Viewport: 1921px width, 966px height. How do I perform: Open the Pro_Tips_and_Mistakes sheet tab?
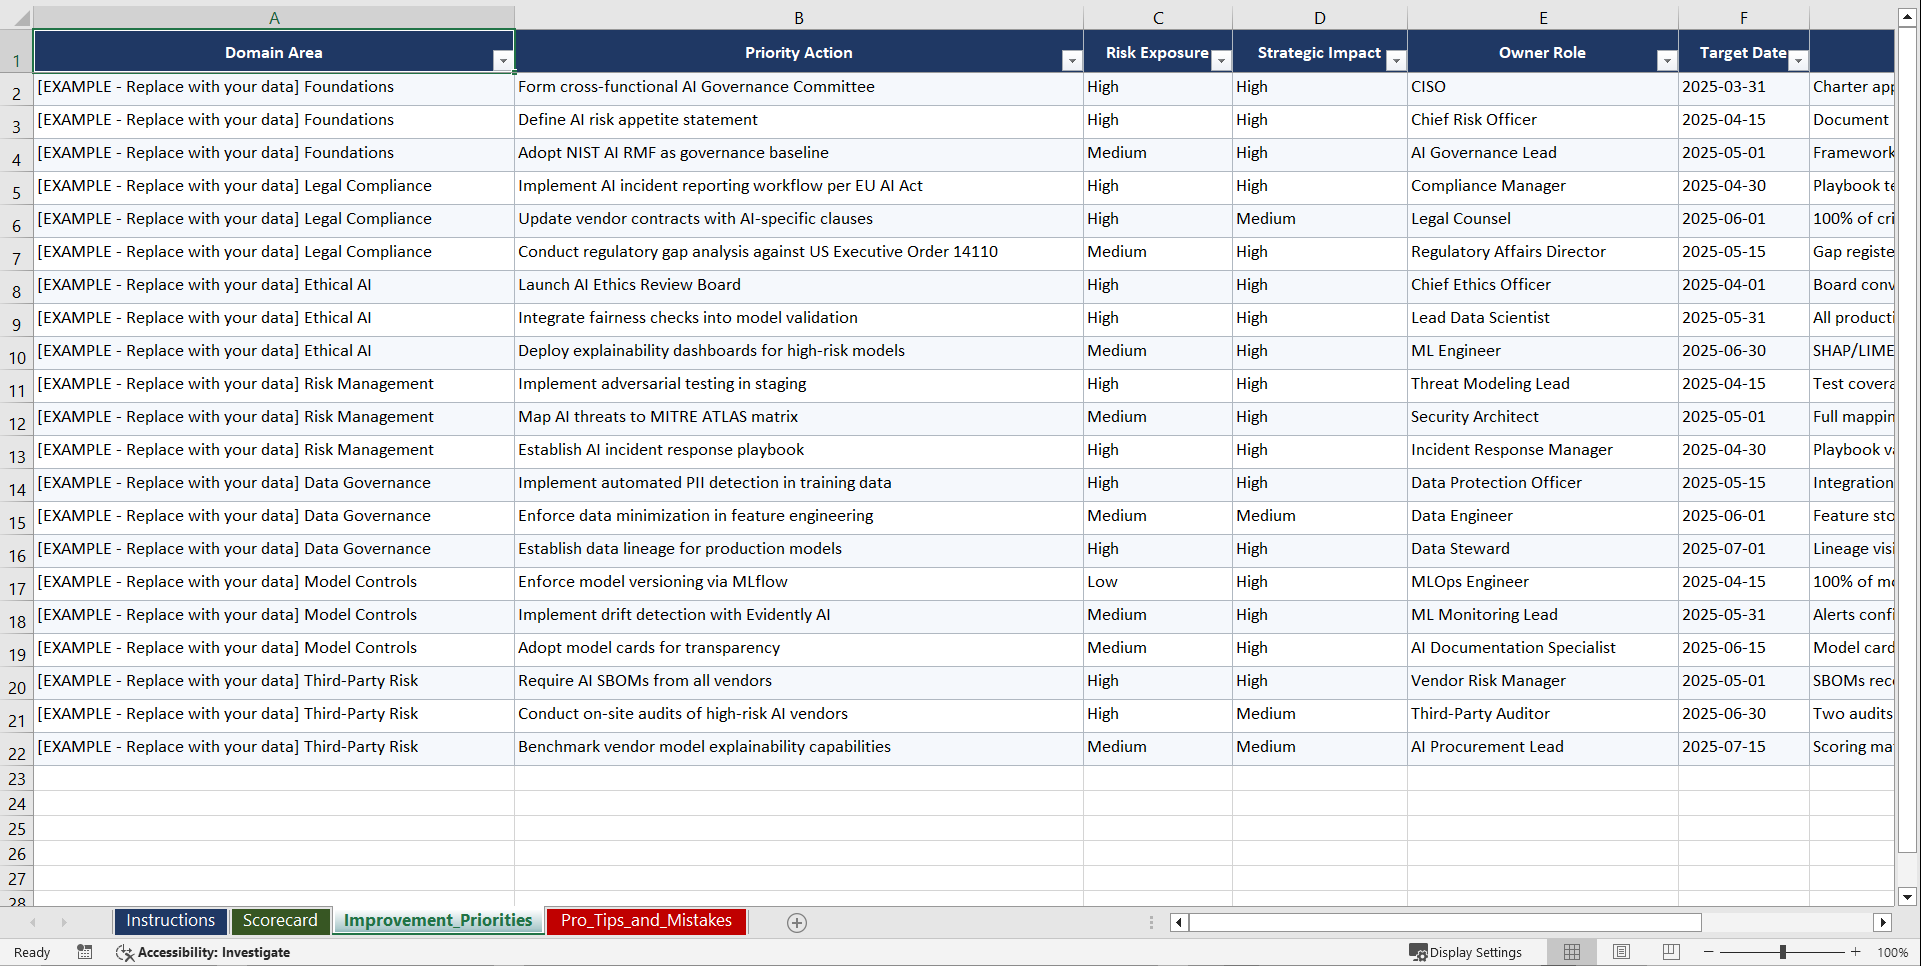(645, 921)
